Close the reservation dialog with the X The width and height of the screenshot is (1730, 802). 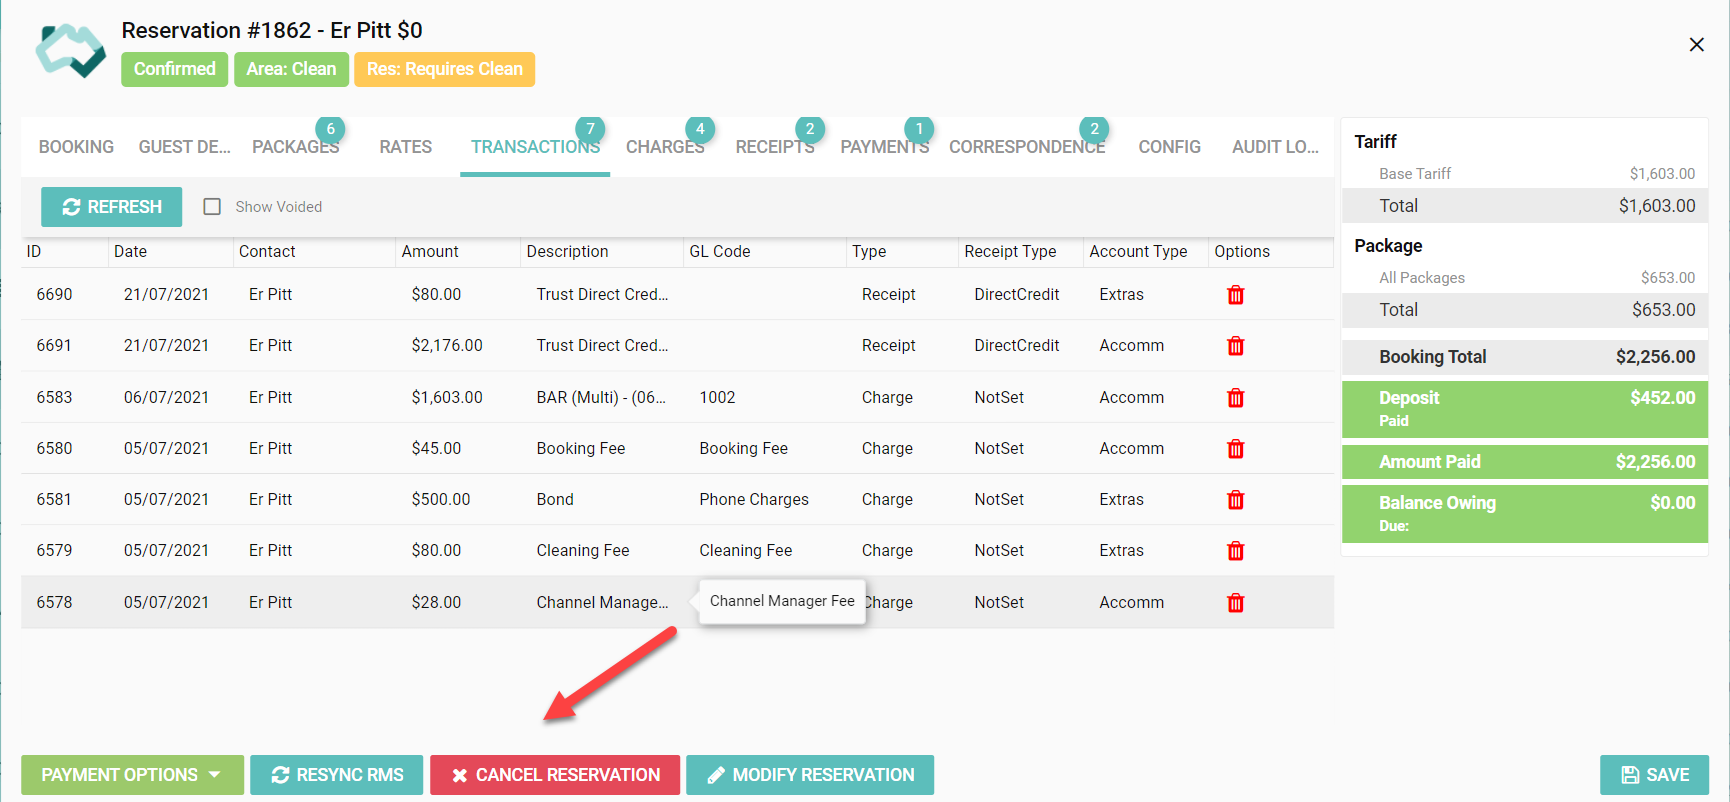(1696, 45)
